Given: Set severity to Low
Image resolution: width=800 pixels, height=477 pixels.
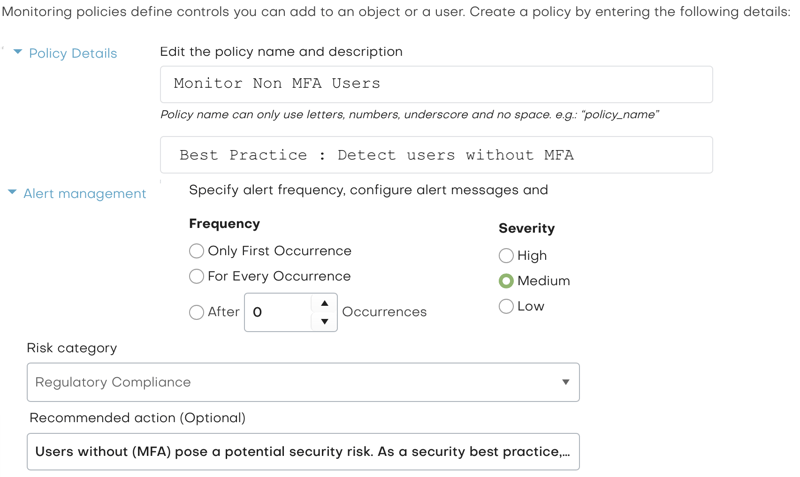Looking at the screenshot, I should [506, 306].
